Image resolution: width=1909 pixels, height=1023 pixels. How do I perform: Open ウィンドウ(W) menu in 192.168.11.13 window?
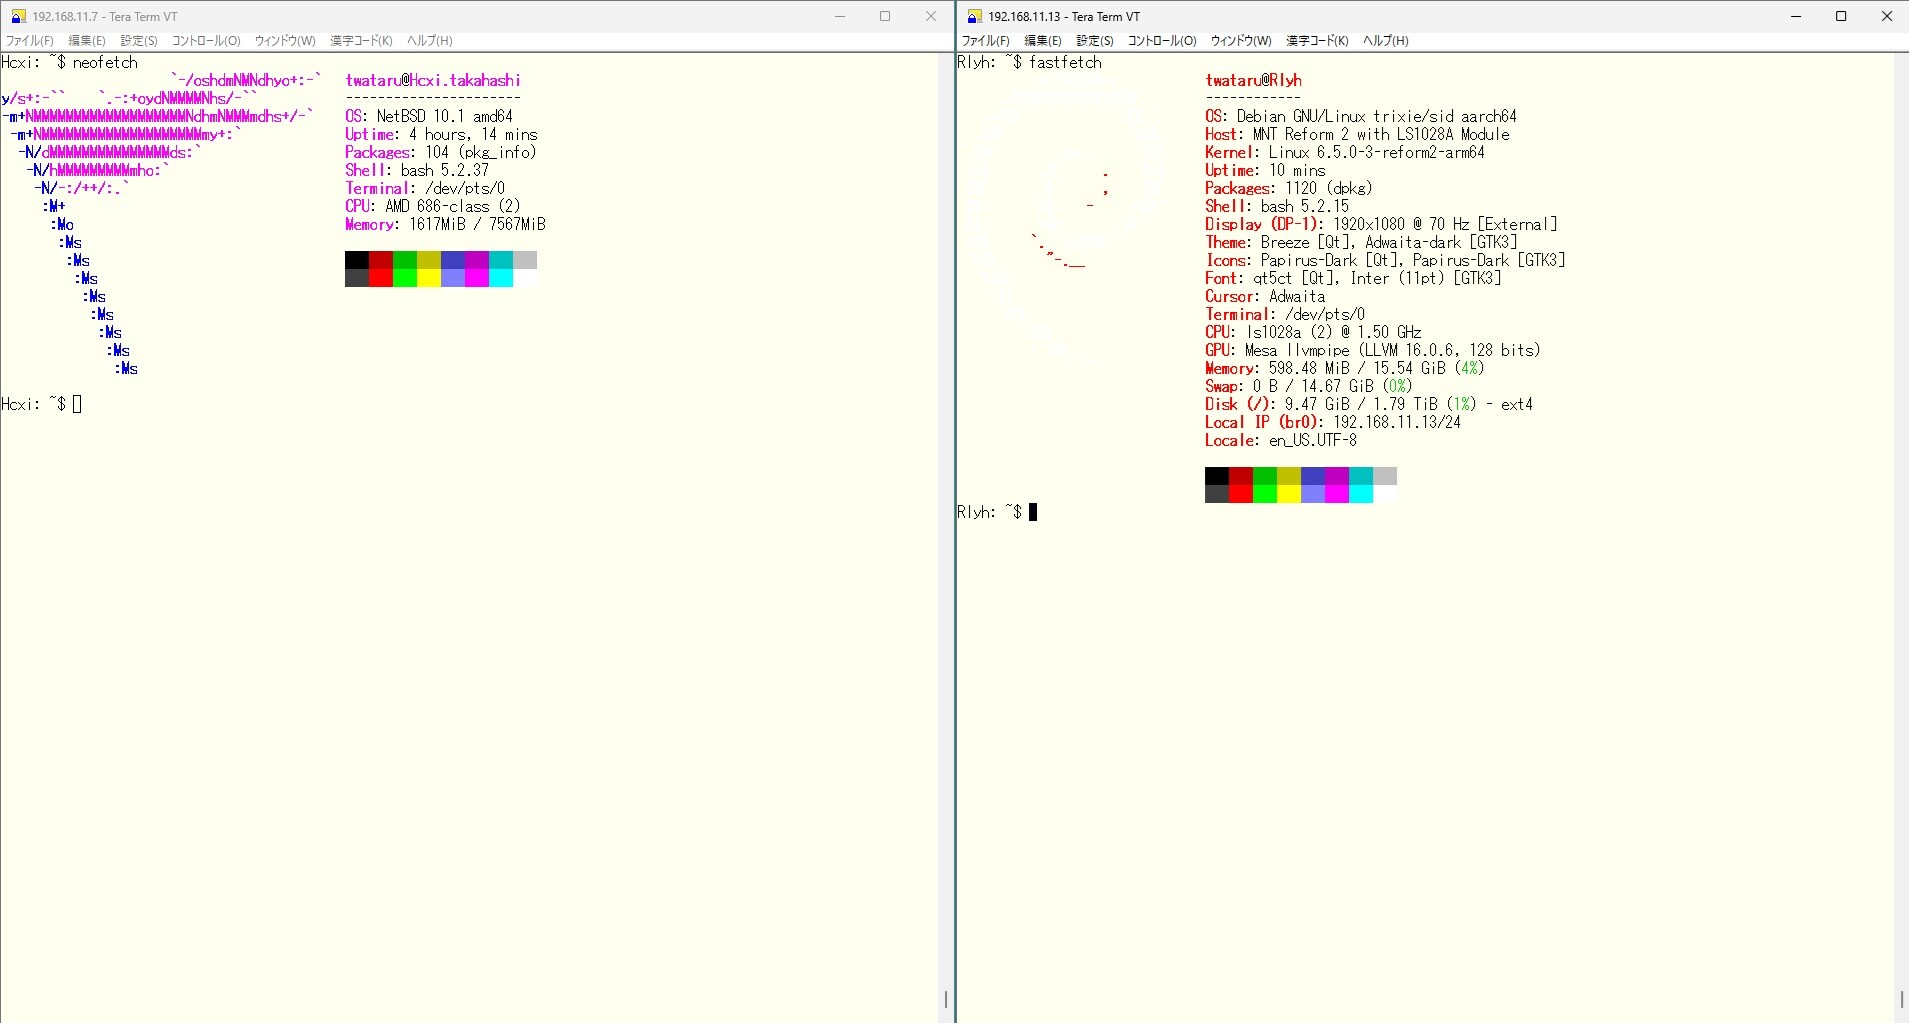click(x=1241, y=41)
